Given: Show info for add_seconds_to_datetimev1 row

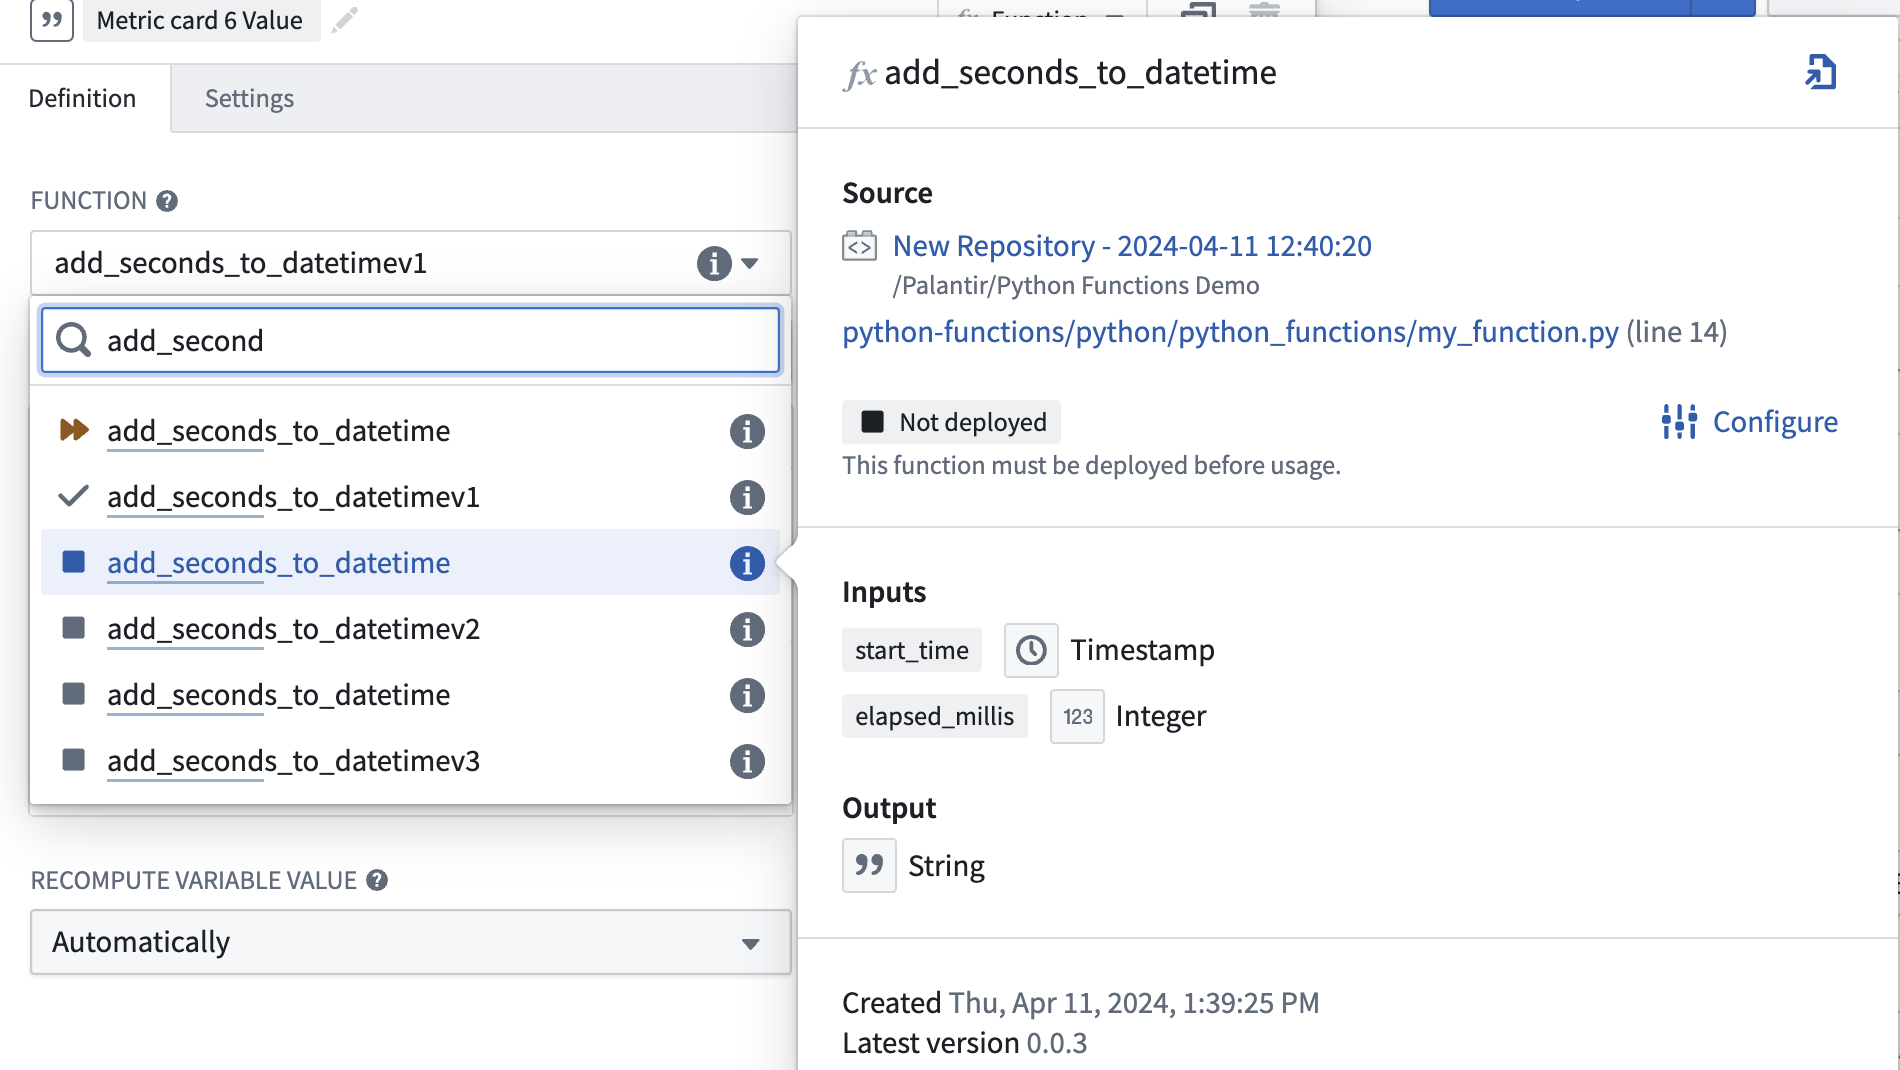Looking at the screenshot, I should pyautogui.click(x=747, y=498).
